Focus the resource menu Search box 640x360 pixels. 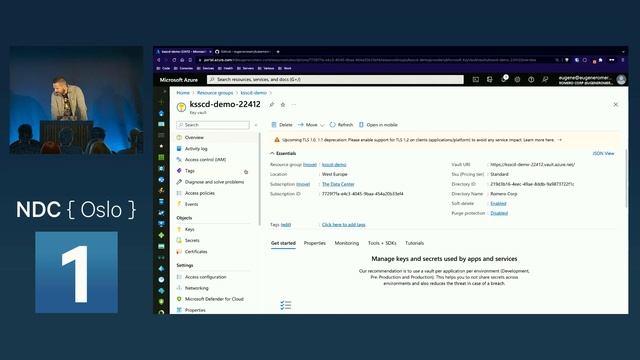[213, 125]
